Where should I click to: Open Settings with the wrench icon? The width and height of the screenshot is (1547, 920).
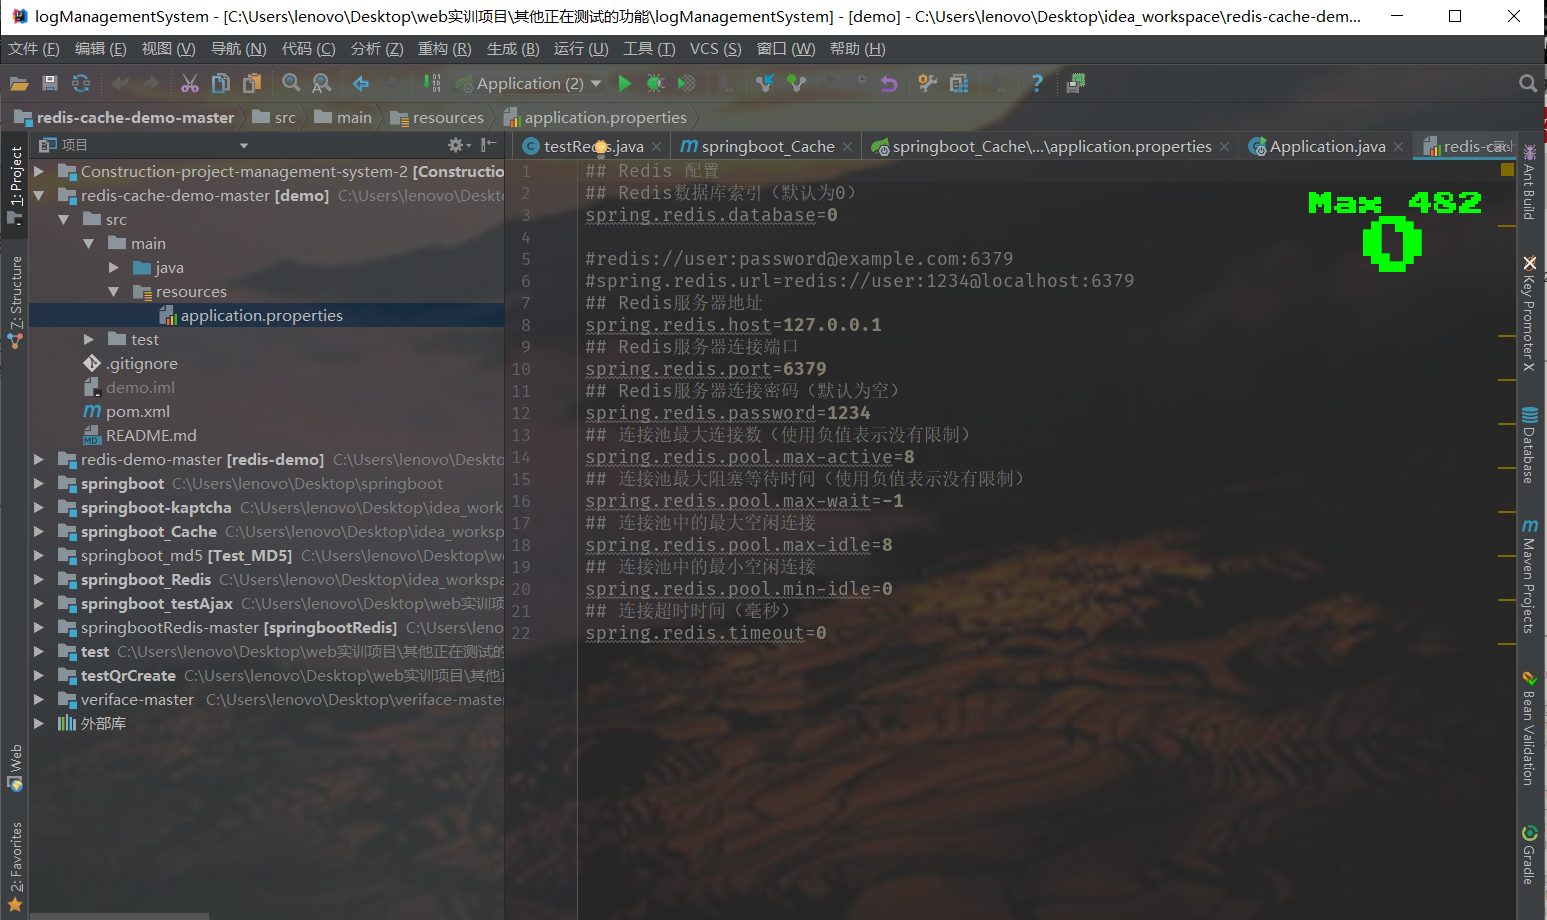coord(928,84)
